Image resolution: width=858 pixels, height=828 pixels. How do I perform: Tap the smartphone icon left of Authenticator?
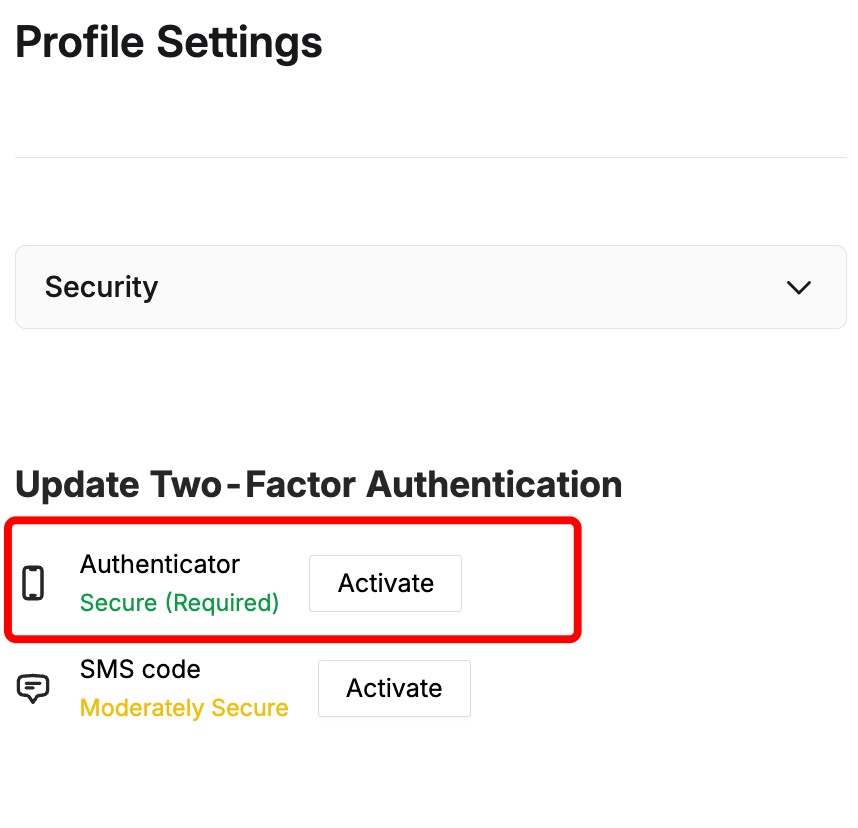(34, 583)
